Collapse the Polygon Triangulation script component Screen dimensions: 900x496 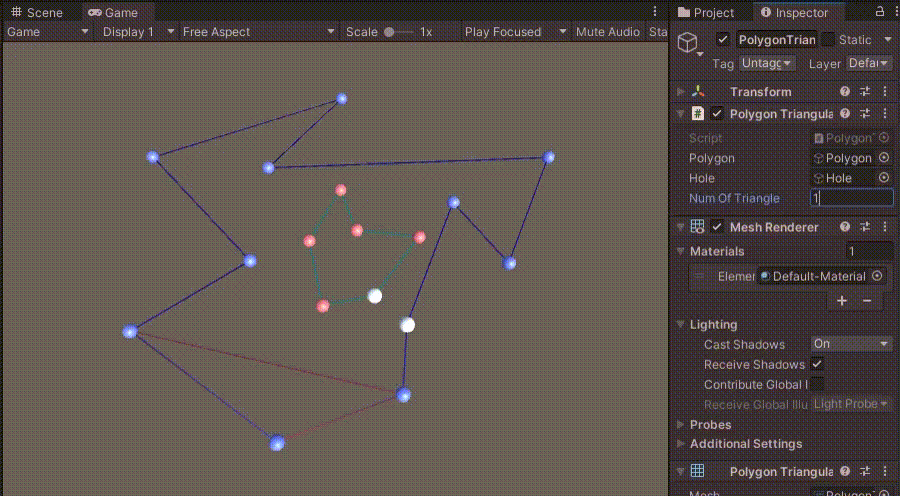(x=681, y=114)
